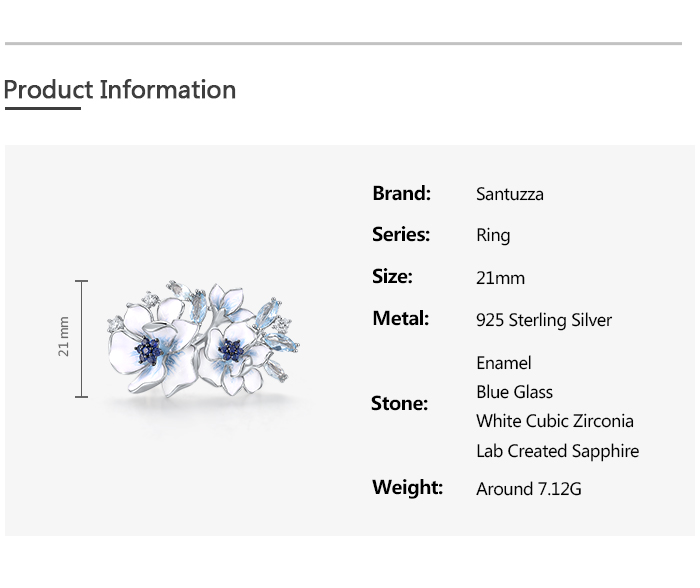Click the Series: label

(401, 235)
